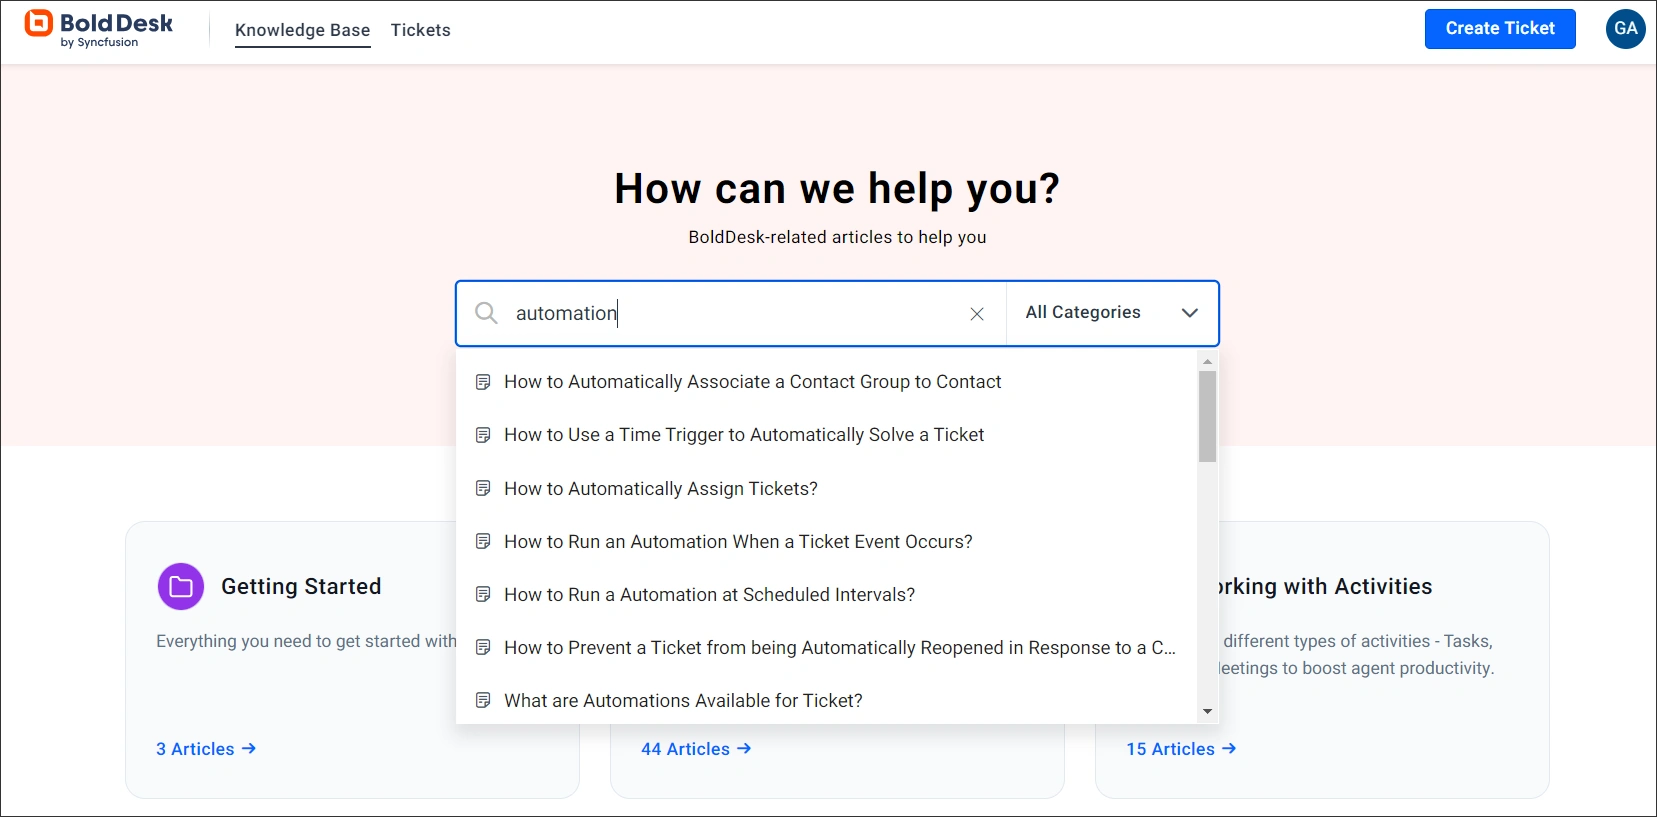Open the All Categories dropdown
Image resolution: width=1657 pixels, height=817 pixels.
point(1112,313)
